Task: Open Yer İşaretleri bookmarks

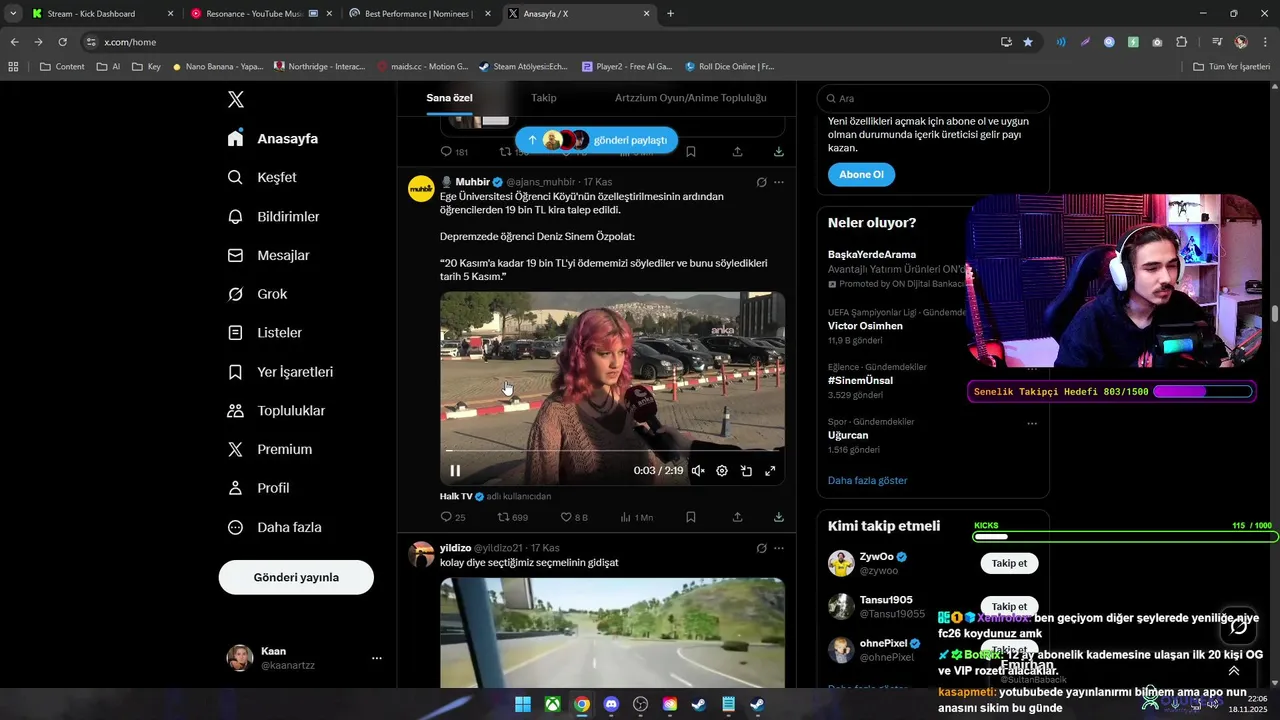Action: [x=281, y=371]
